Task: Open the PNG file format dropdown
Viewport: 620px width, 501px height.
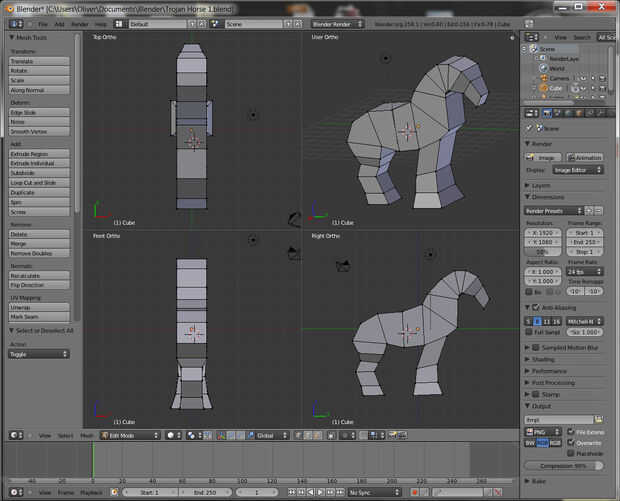Action: click(544, 431)
